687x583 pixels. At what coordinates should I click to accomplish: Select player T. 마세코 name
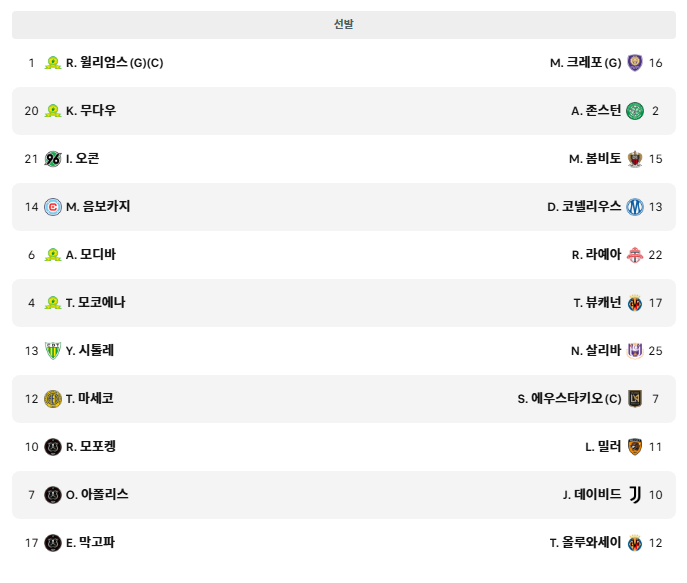pyautogui.click(x=89, y=399)
